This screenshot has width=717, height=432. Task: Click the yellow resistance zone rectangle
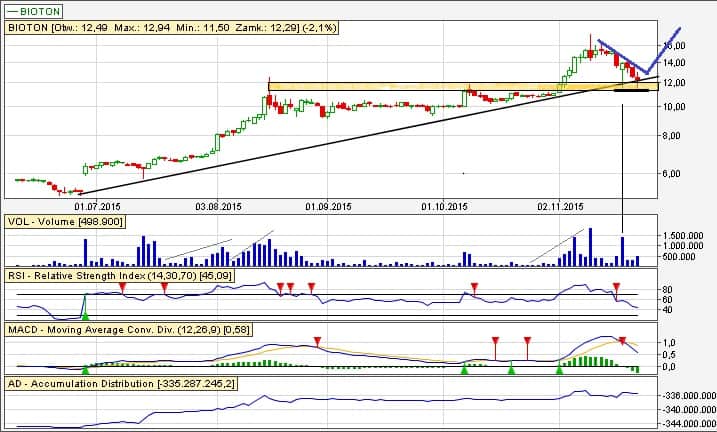(400, 87)
